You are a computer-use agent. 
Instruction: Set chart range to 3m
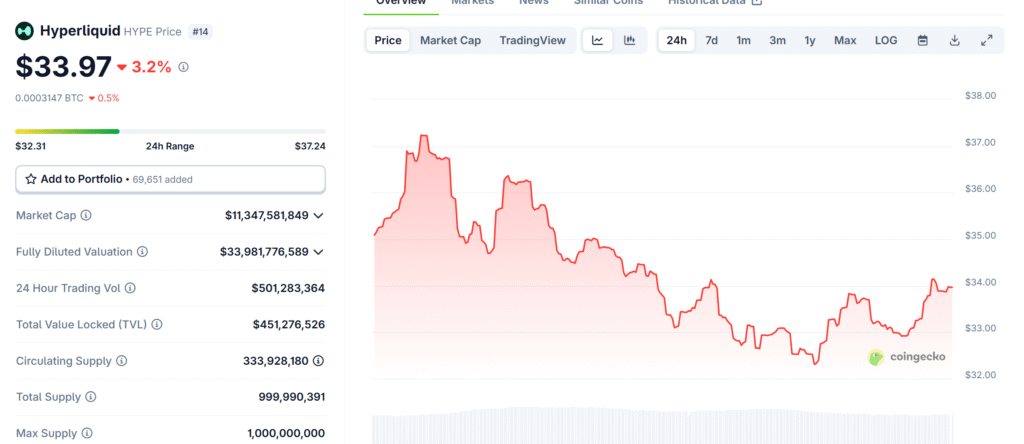tap(777, 40)
